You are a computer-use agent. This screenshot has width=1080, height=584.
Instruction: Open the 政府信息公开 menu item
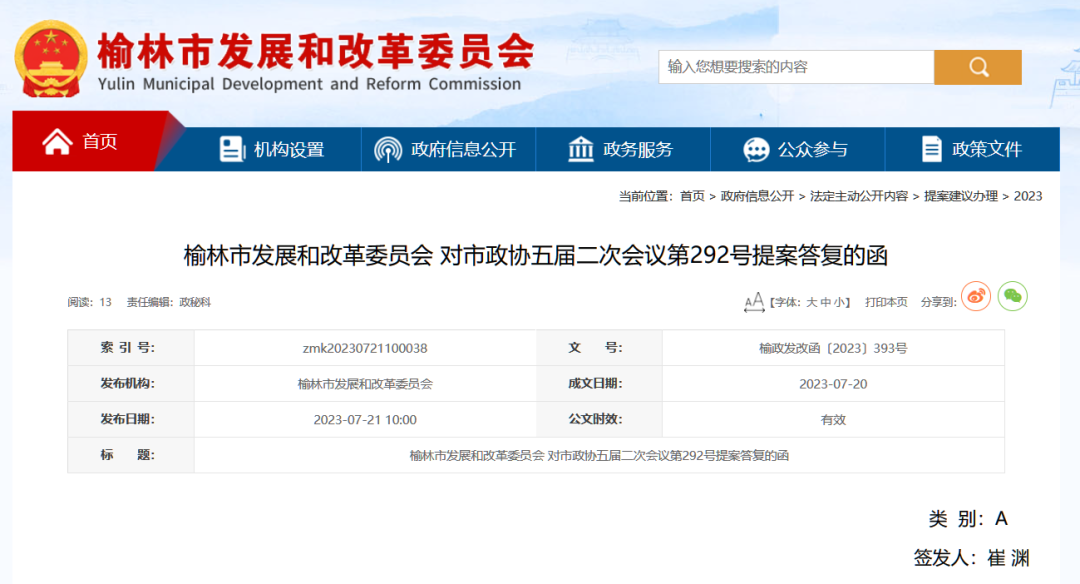pos(448,149)
